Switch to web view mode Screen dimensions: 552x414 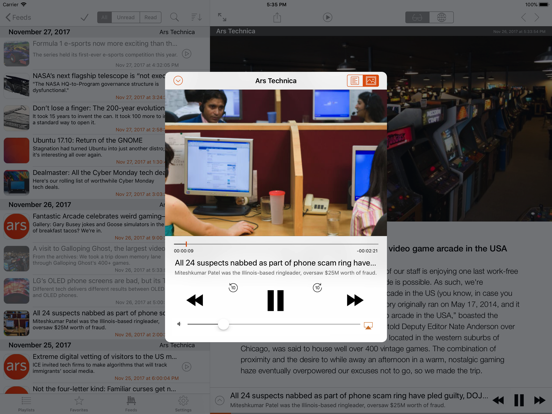[x=441, y=17]
